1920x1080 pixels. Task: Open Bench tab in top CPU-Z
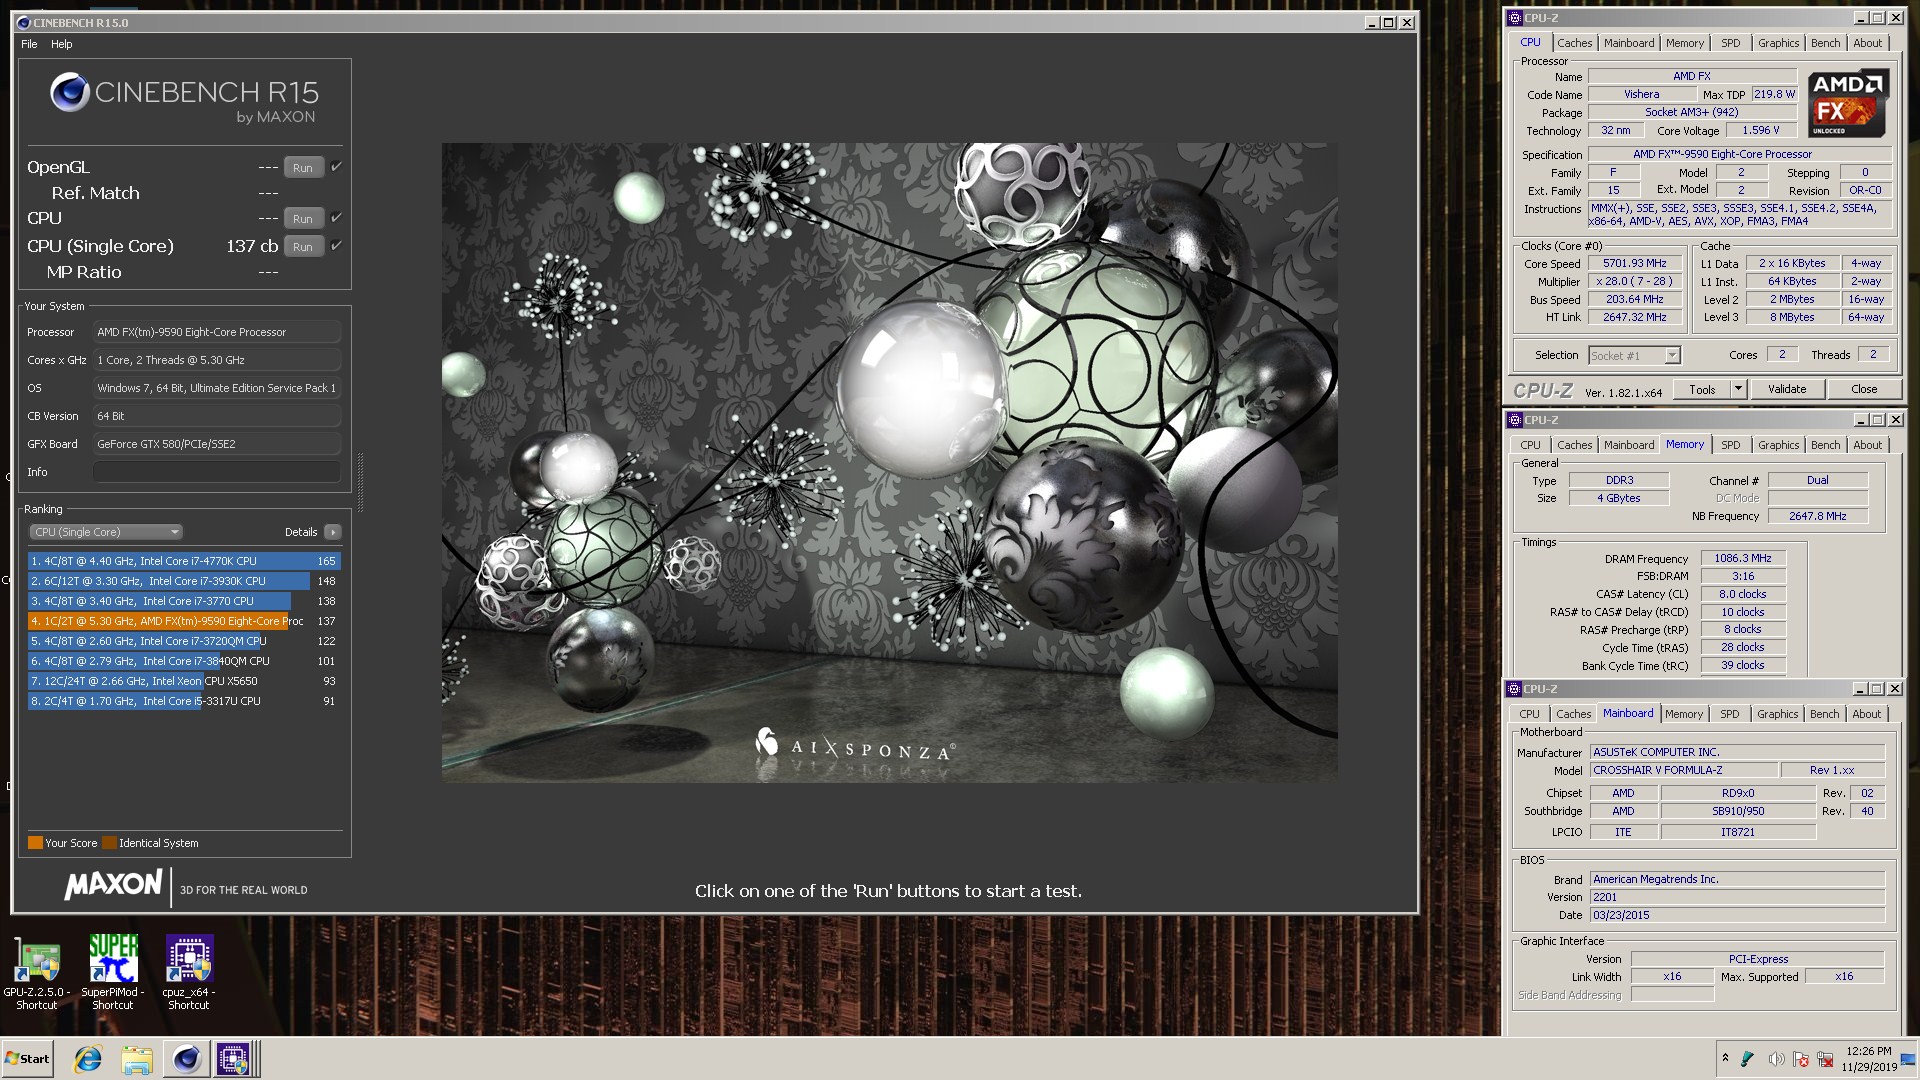1825,43
